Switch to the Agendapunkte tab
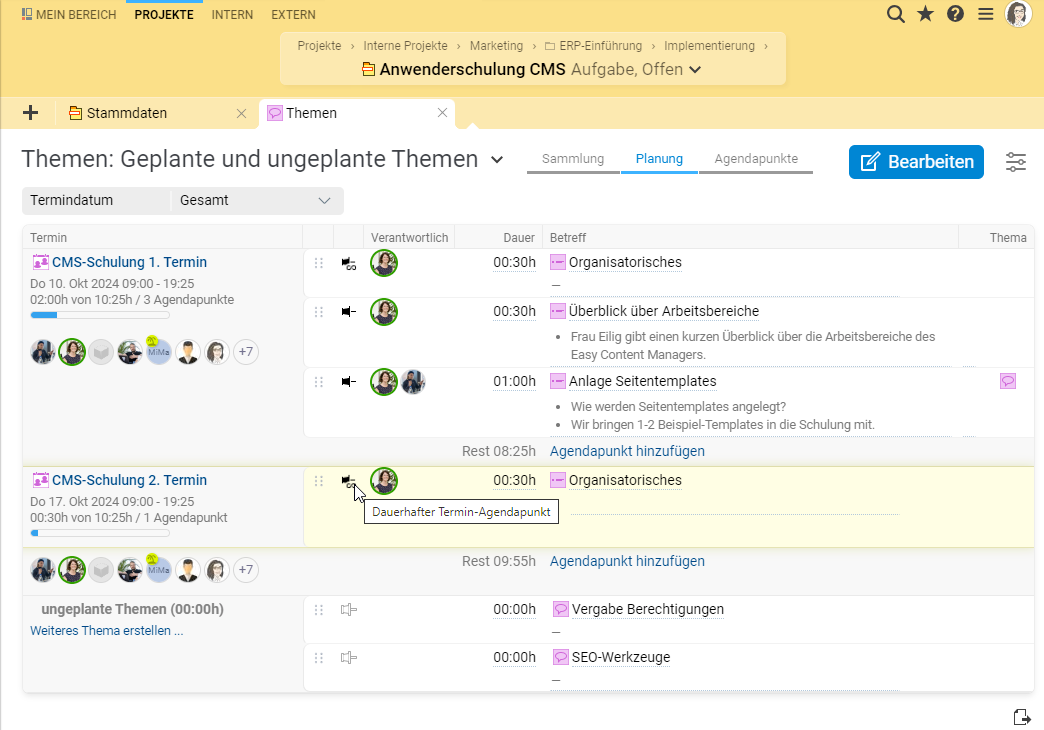Image resolution: width=1044 pixels, height=730 pixels. tap(755, 159)
